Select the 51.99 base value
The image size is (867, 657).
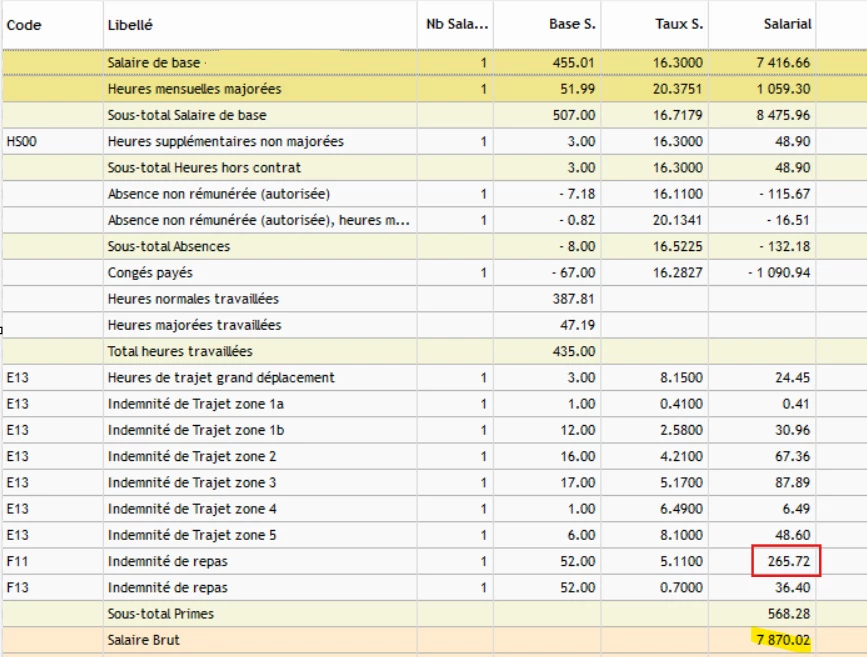(x=577, y=89)
